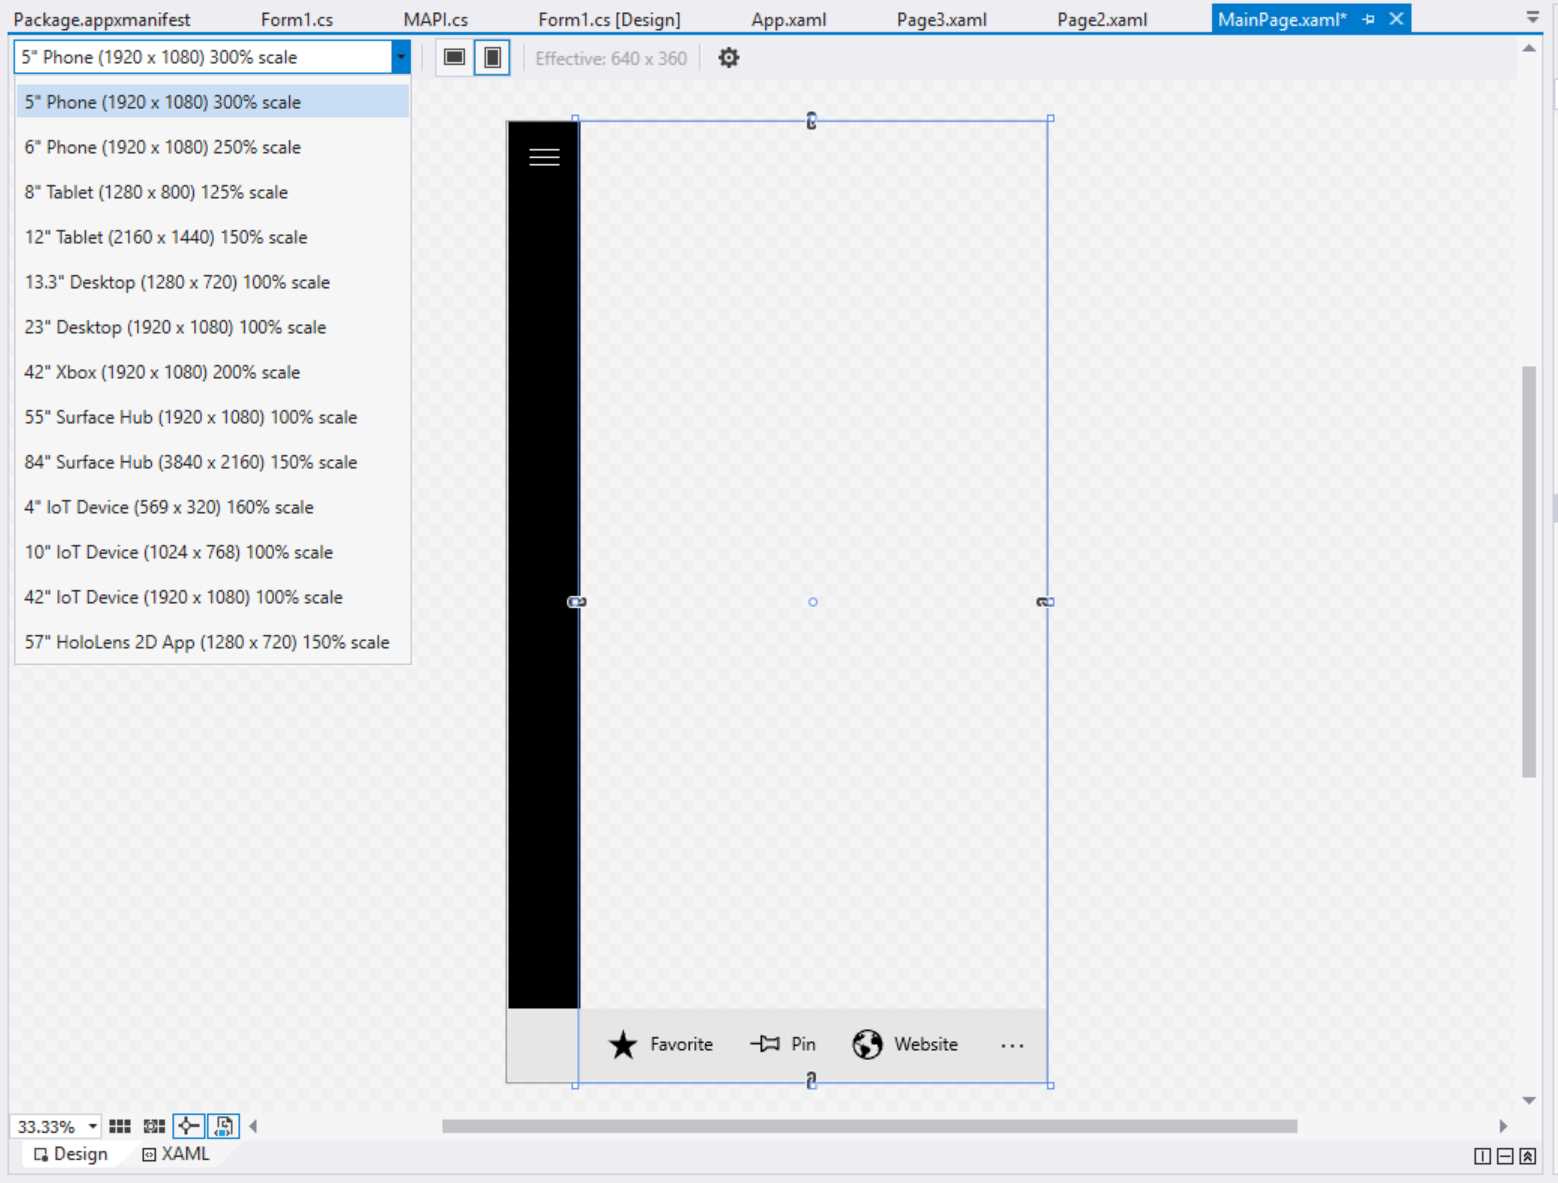1558x1183 pixels.
Task: Click the Website globe icon
Action: pyautogui.click(x=866, y=1044)
